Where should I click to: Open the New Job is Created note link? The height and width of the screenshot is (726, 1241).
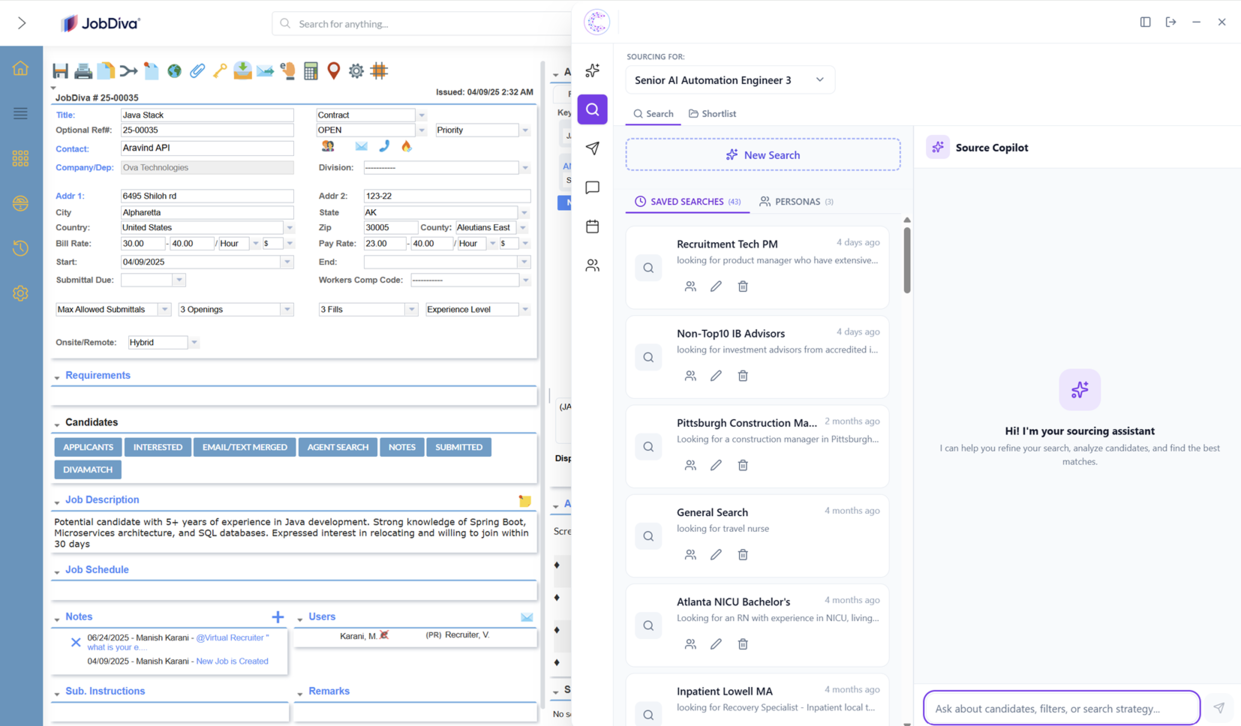(232, 661)
